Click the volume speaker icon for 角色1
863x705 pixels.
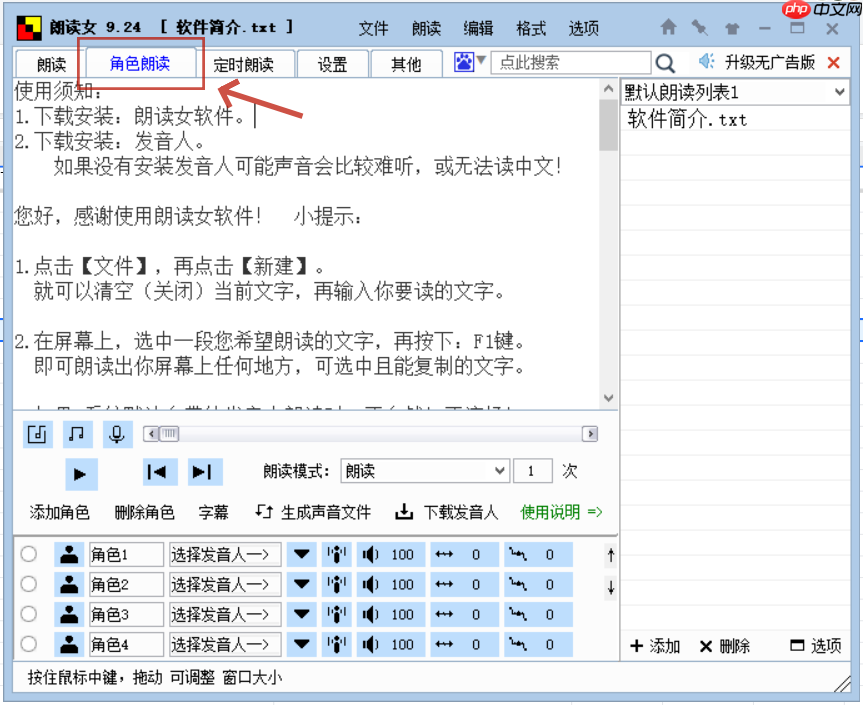tap(370, 555)
